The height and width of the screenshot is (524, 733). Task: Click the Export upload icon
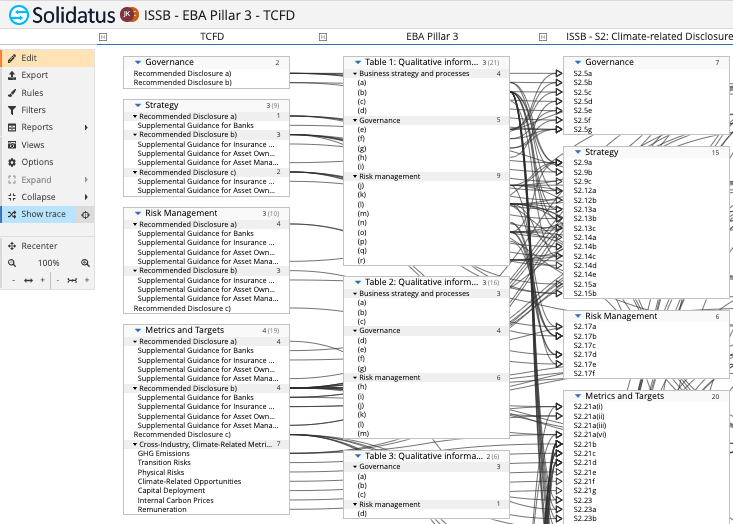tap(12, 75)
